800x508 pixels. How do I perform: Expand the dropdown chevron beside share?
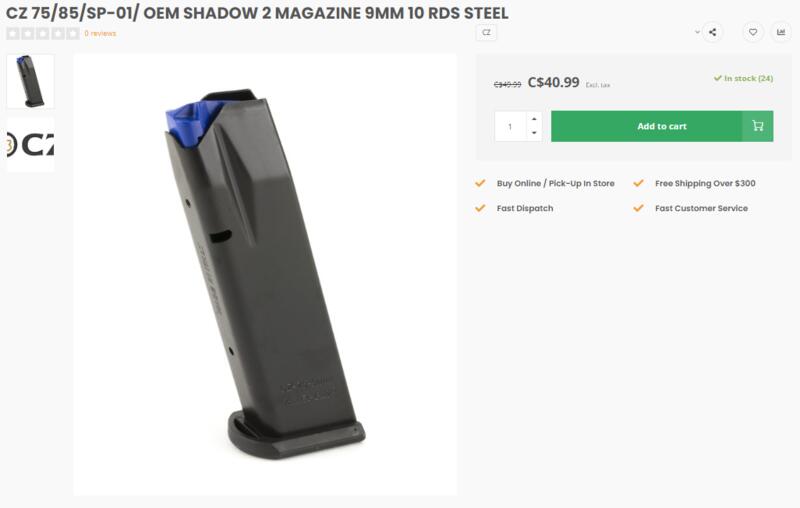click(x=697, y=32)
